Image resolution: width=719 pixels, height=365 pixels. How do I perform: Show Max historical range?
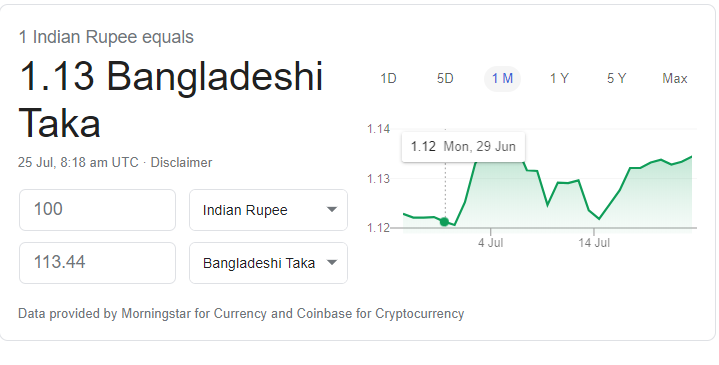675,78
